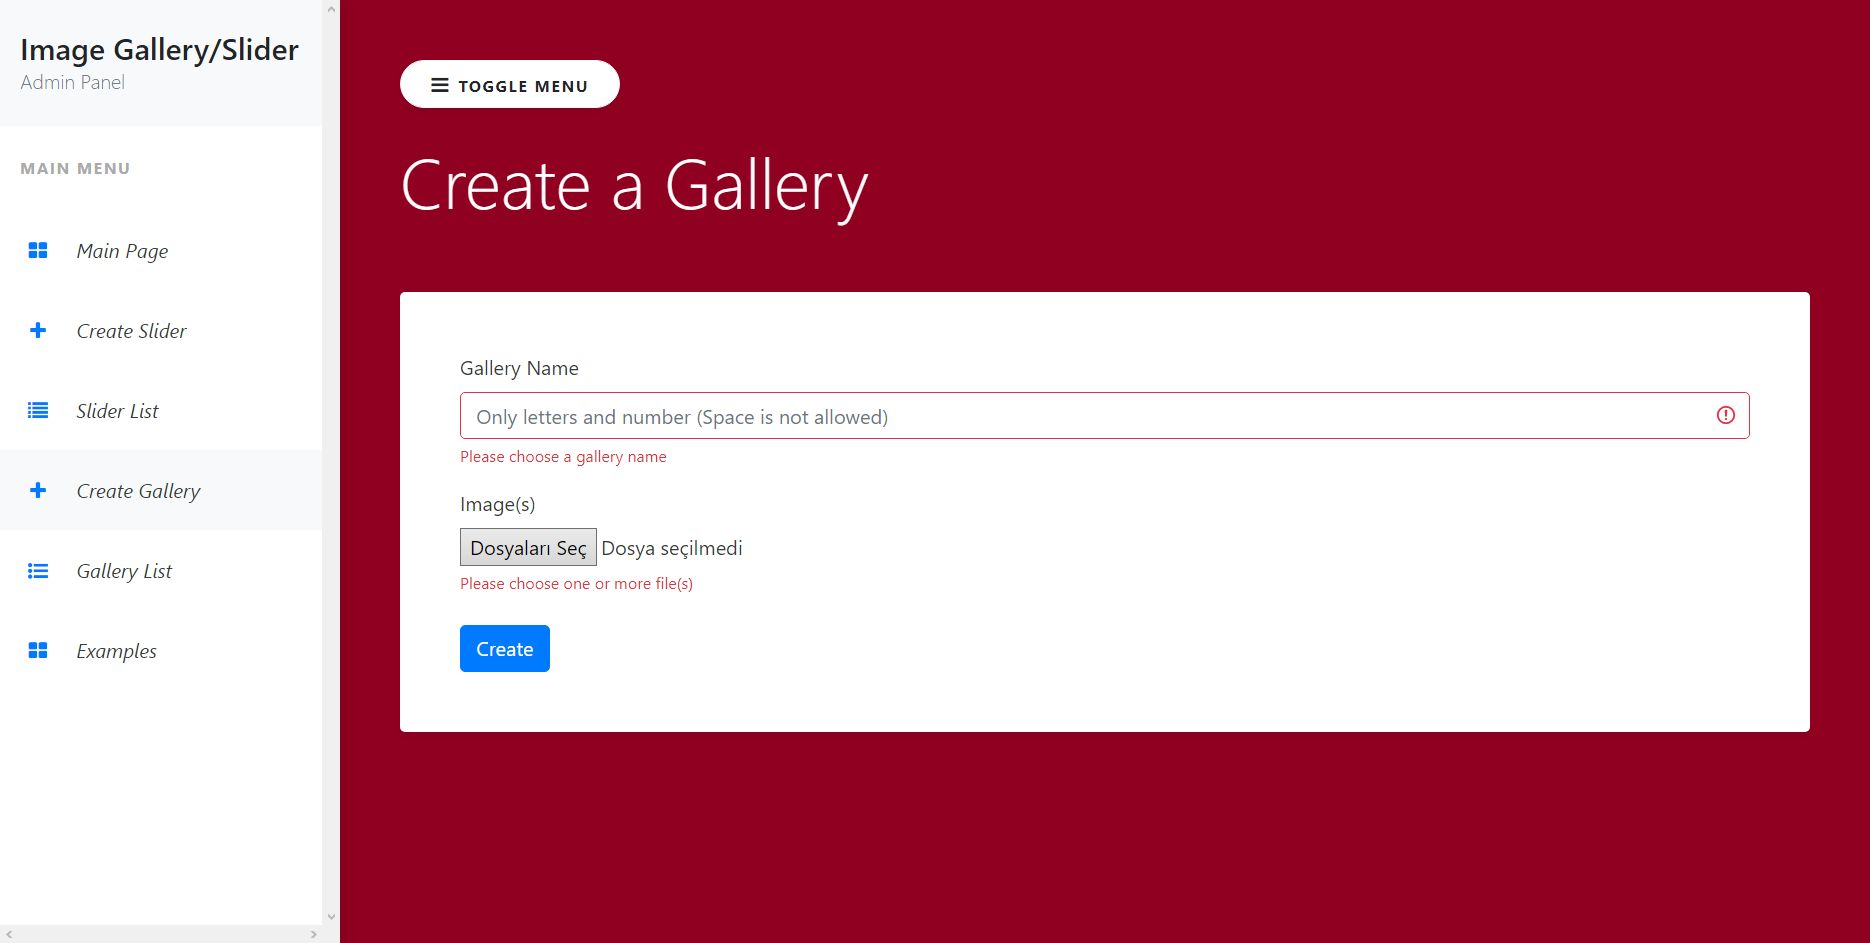Click the Slider List list icon
Viewport: 1870px width, 943px height.
point(38,411)
